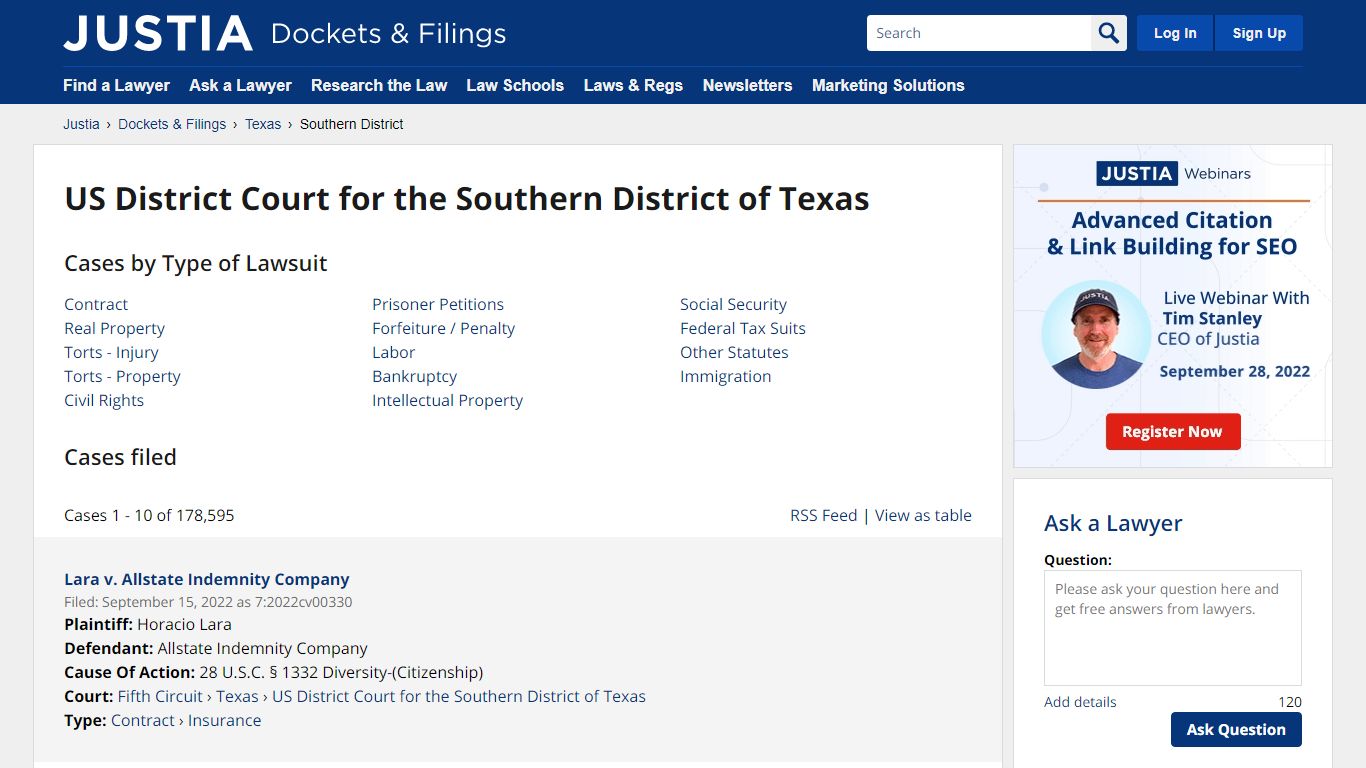Click Register Now webinar button
This screenshot has height=768, width=1366.
tap(1173, 432)
